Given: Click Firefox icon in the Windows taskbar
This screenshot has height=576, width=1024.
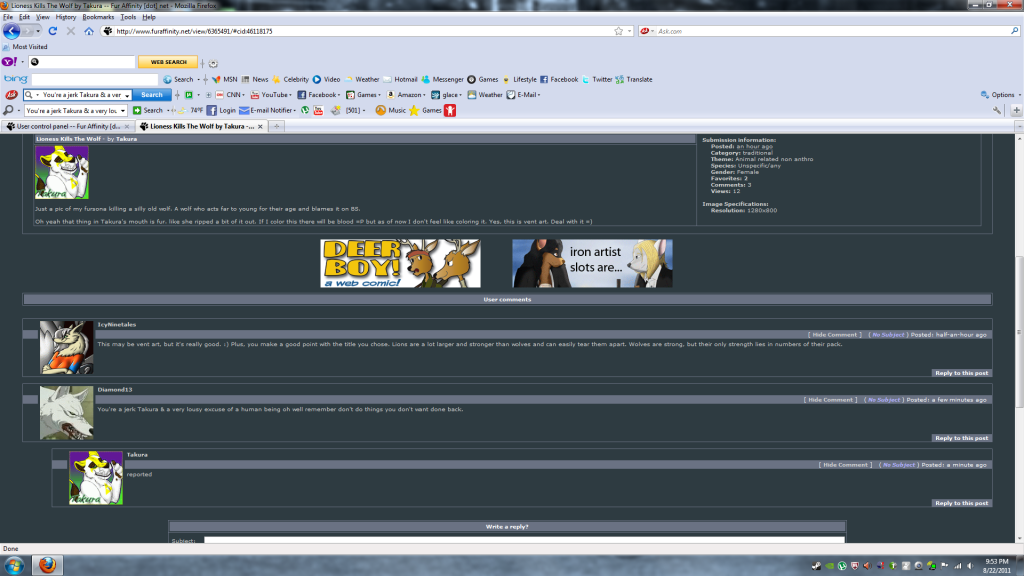Looking at the screenshot, I should (x=48, y=565).
